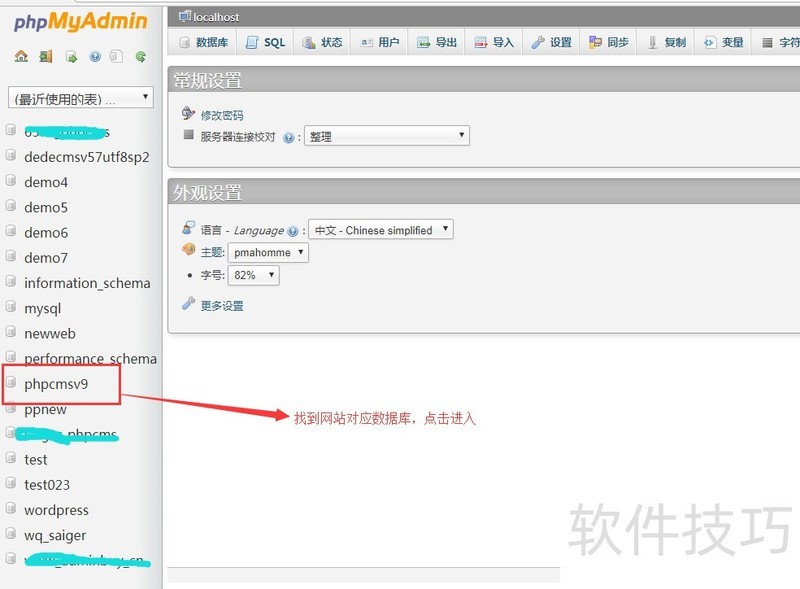Image resolution: width=800 pixels, height=589 pixels.
Task: Click database icon beside information_schema
Action: (11, 281)
